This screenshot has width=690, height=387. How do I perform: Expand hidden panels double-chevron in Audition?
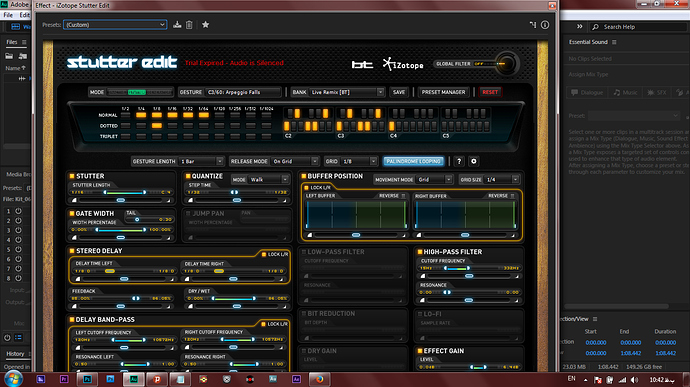click(x=580, y=26)
